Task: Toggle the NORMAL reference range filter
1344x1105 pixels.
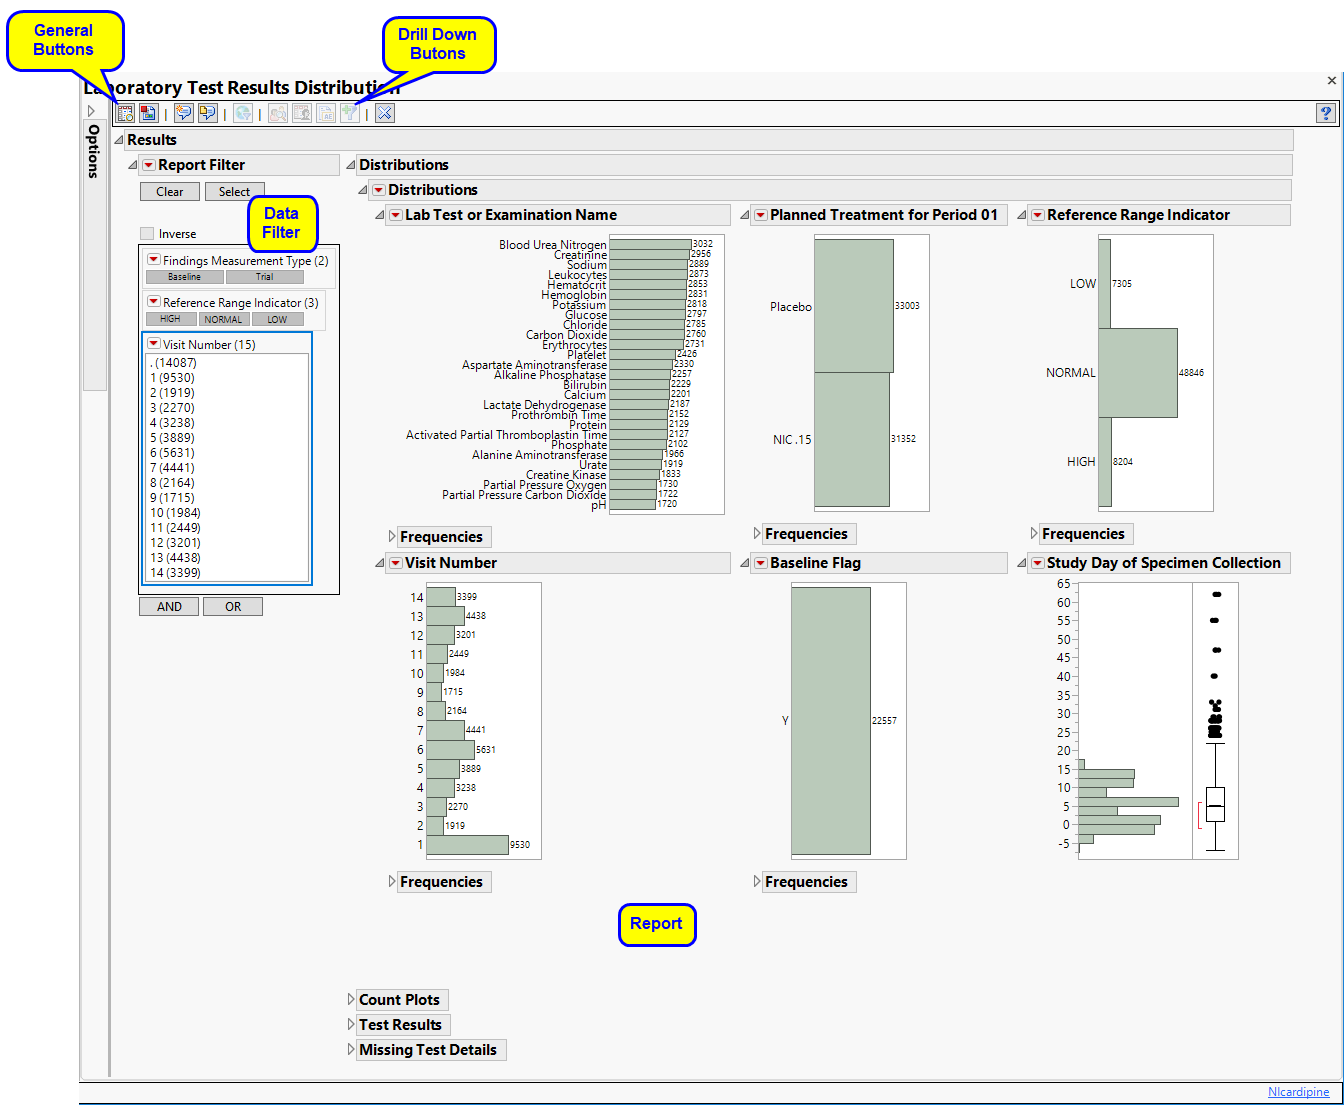Action: click(223, 320)
